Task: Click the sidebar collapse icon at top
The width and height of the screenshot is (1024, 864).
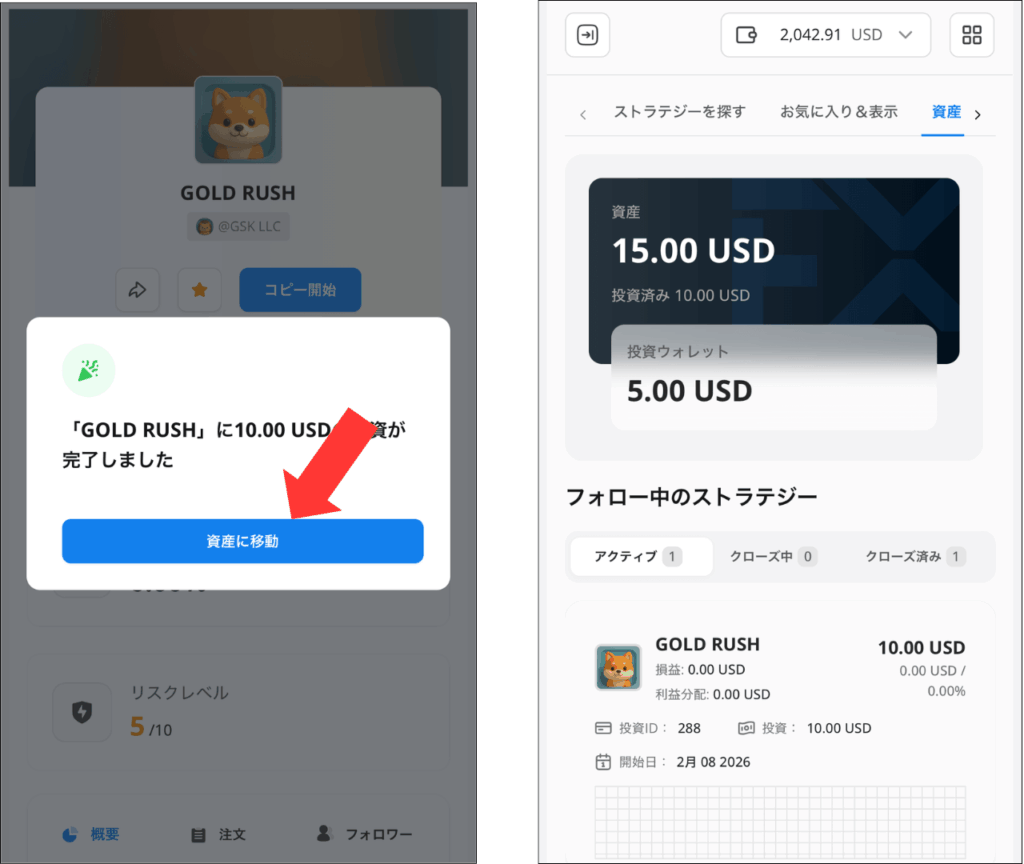Action: coord(587,35)
